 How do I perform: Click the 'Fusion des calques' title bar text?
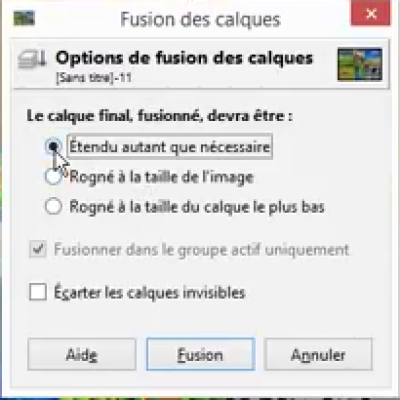coord(200,19)
